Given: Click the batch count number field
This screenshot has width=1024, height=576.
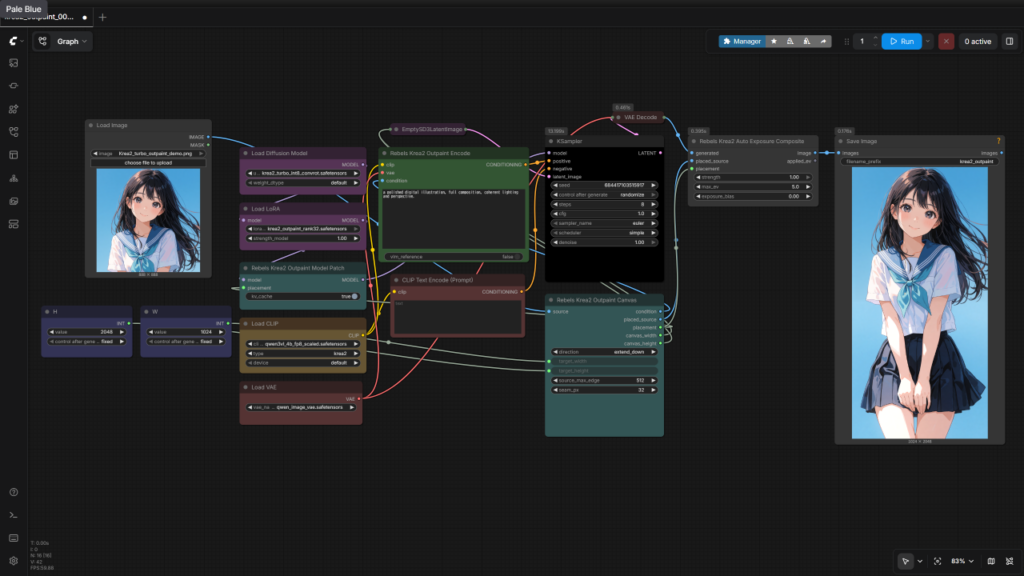Looking at the screenshot, I should click(x=862, y=41).
